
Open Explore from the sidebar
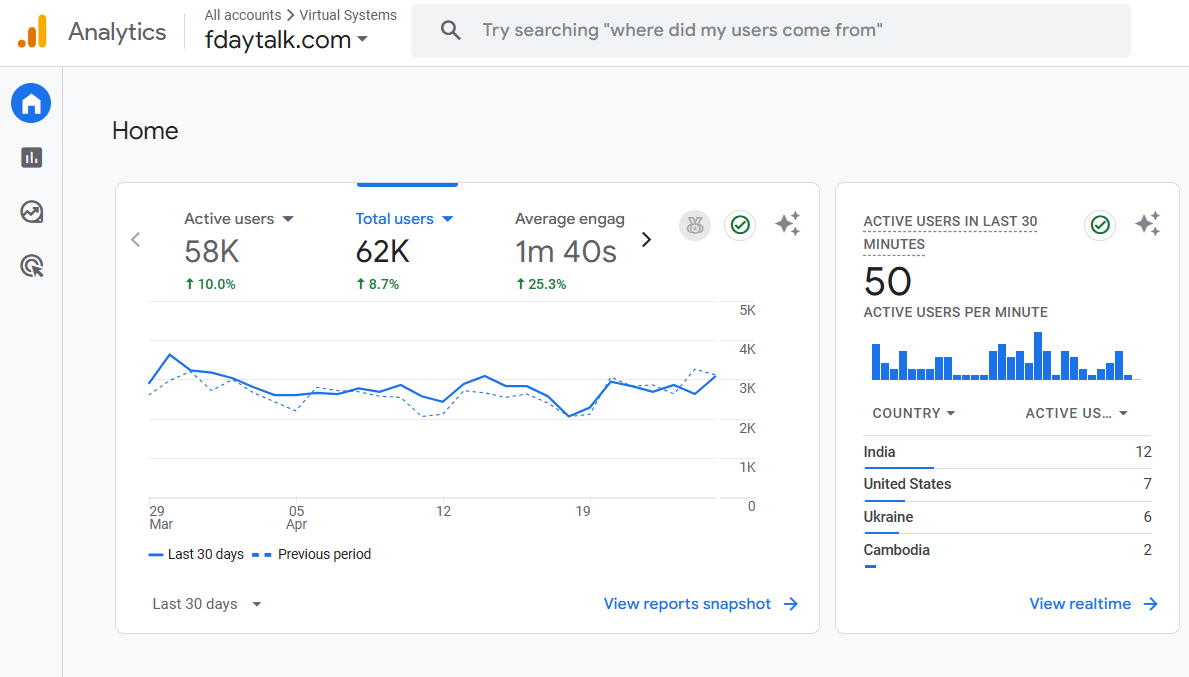point(31,212)
